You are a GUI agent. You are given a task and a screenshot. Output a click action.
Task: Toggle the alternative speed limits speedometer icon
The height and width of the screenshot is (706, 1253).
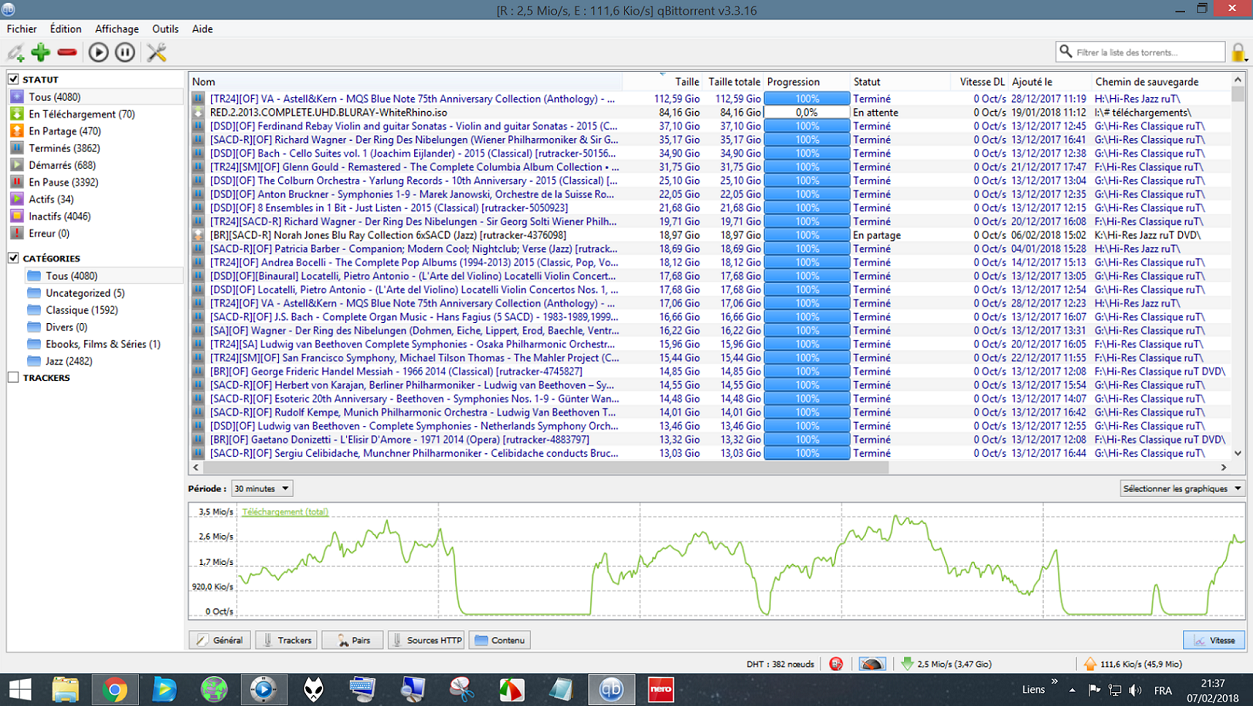pos(872,663)
